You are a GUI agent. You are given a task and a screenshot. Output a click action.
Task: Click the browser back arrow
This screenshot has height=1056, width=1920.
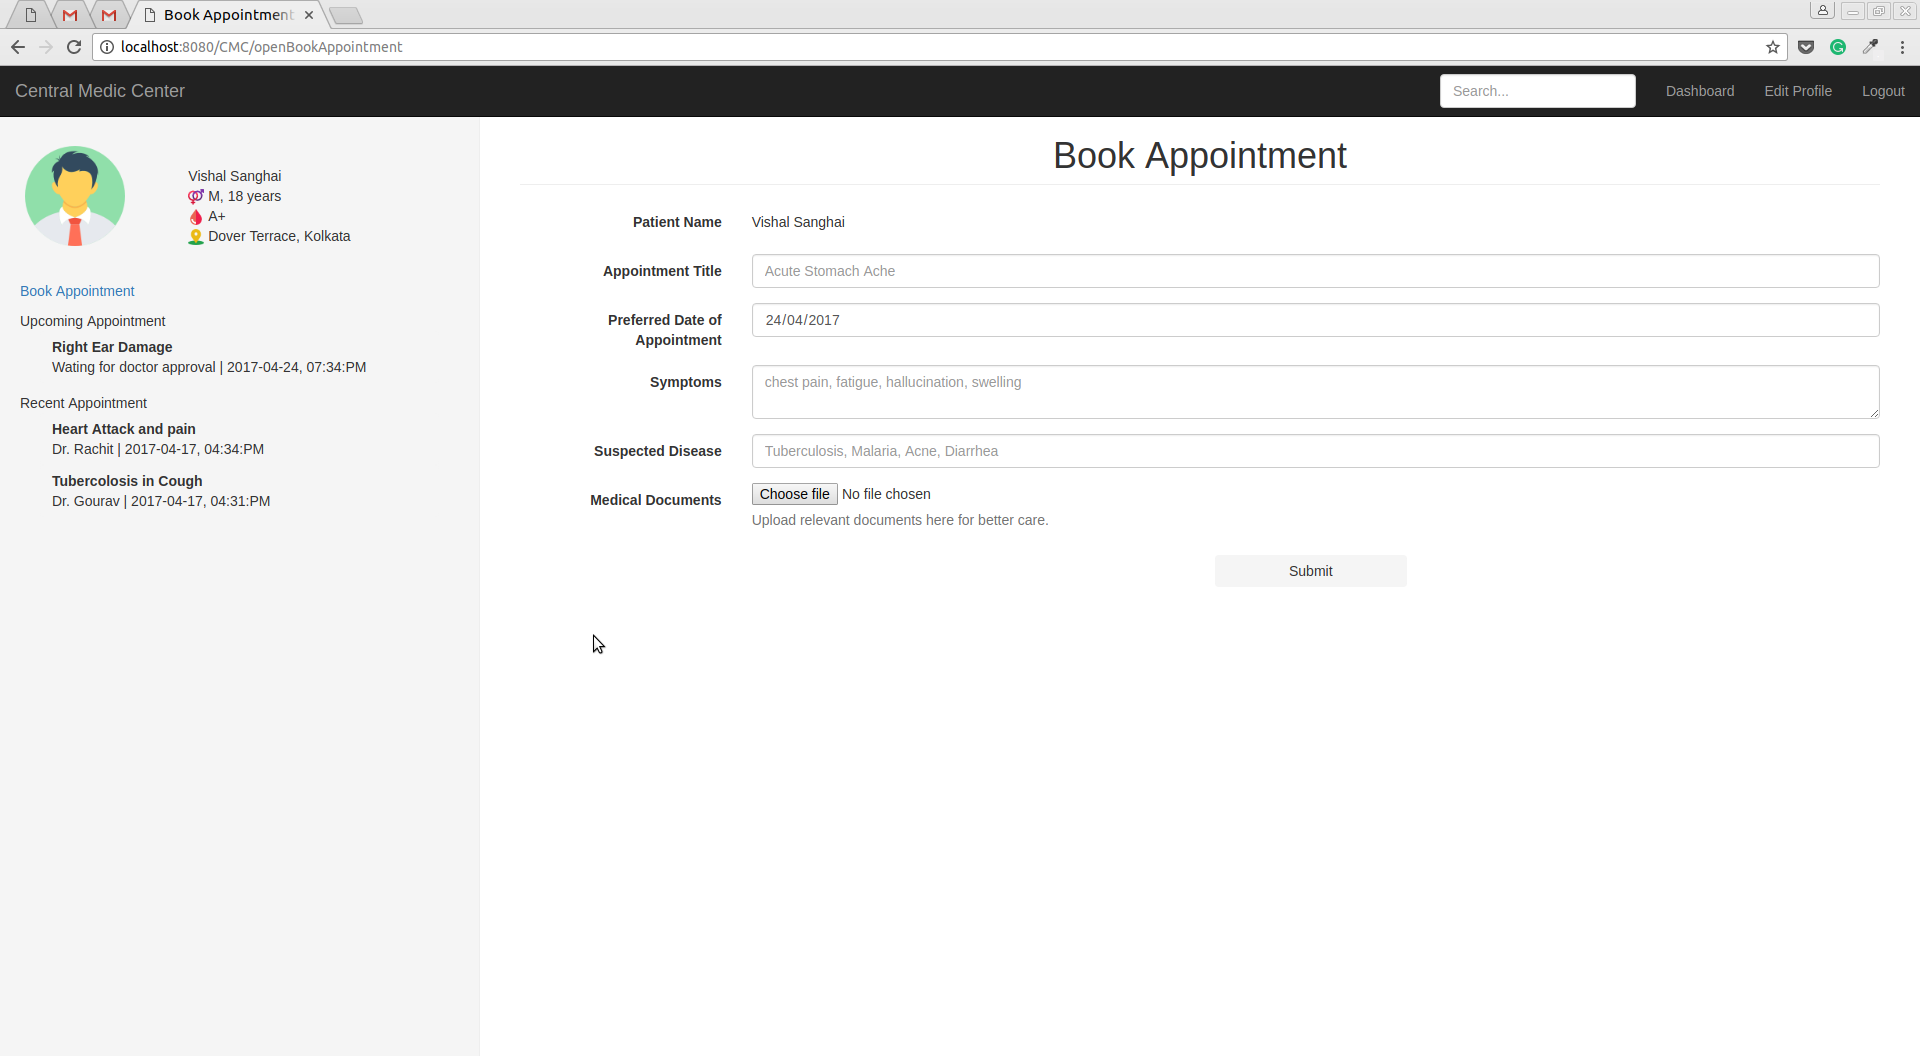(18, 47)
